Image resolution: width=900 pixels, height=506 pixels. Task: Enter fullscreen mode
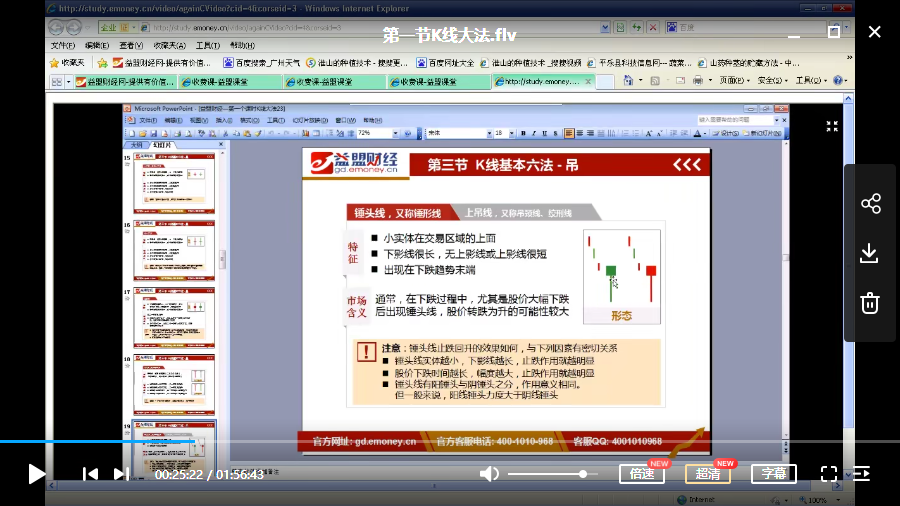pos(829,474)
